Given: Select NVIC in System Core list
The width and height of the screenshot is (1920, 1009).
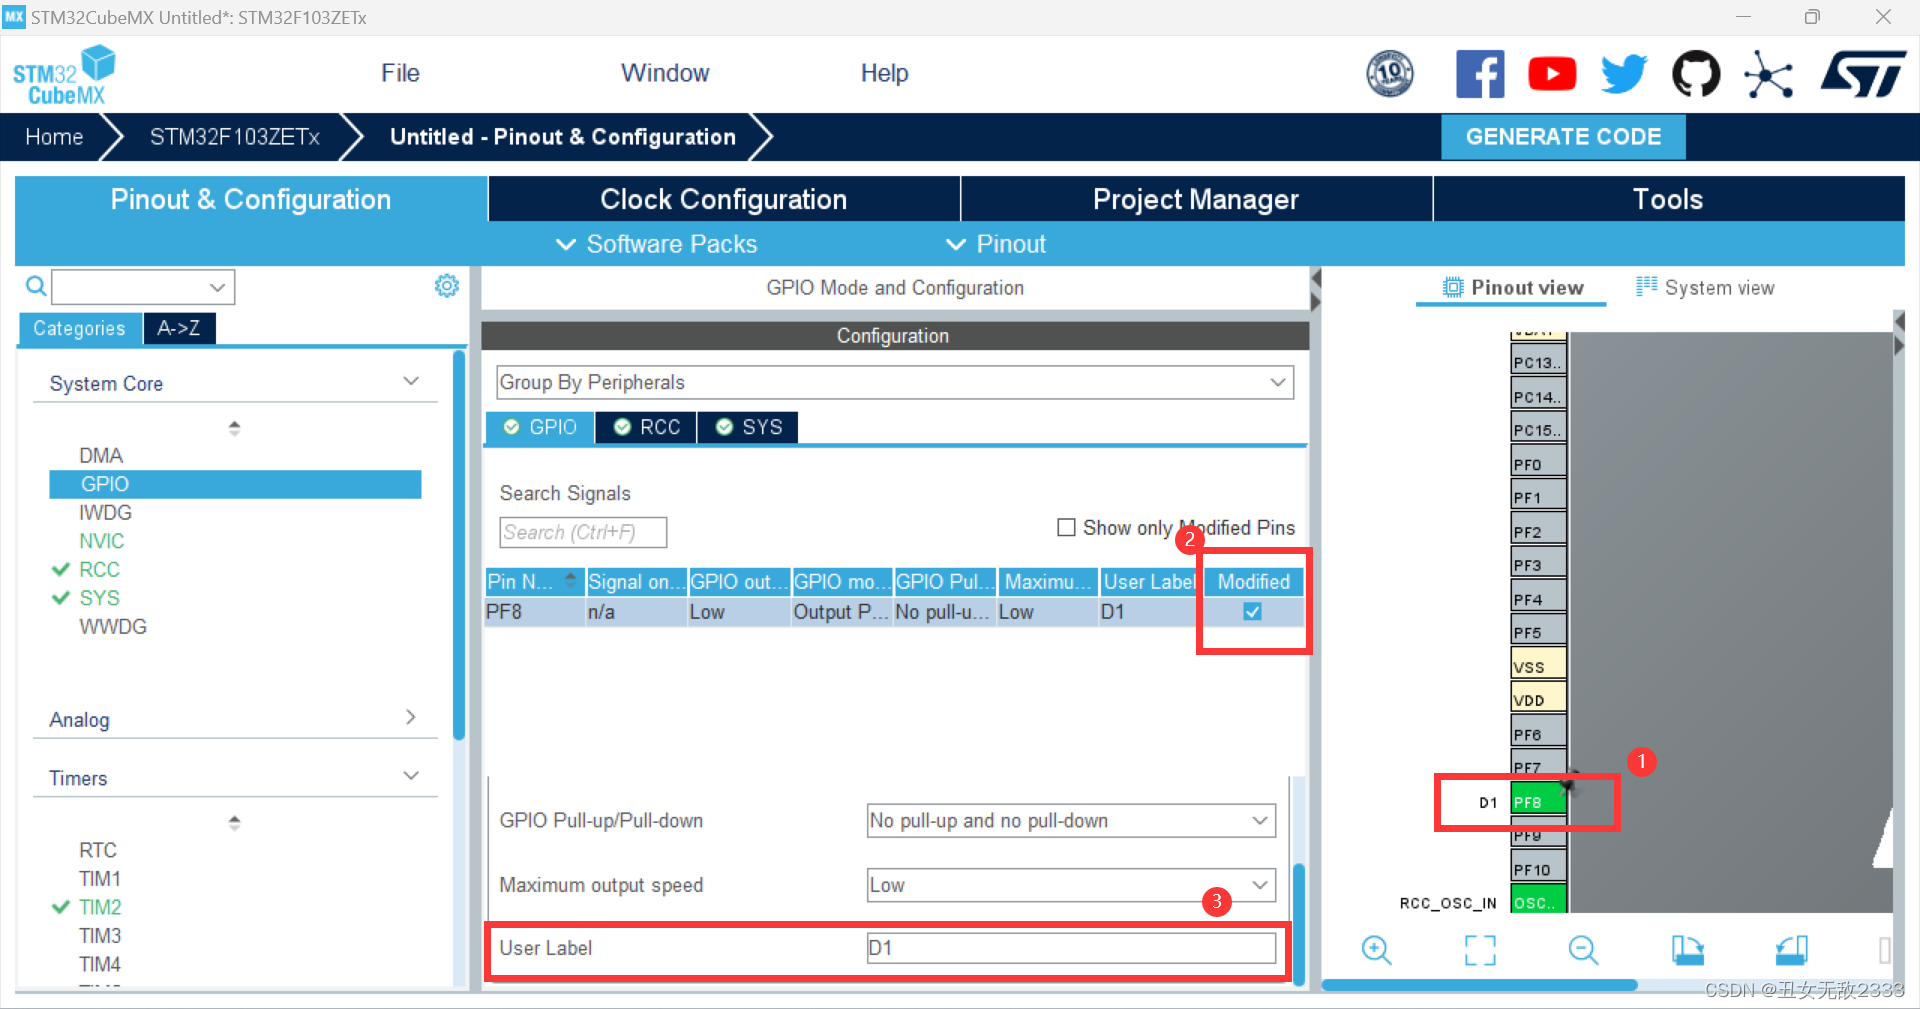Looking at the screenshot, I should tap(102, 541).
